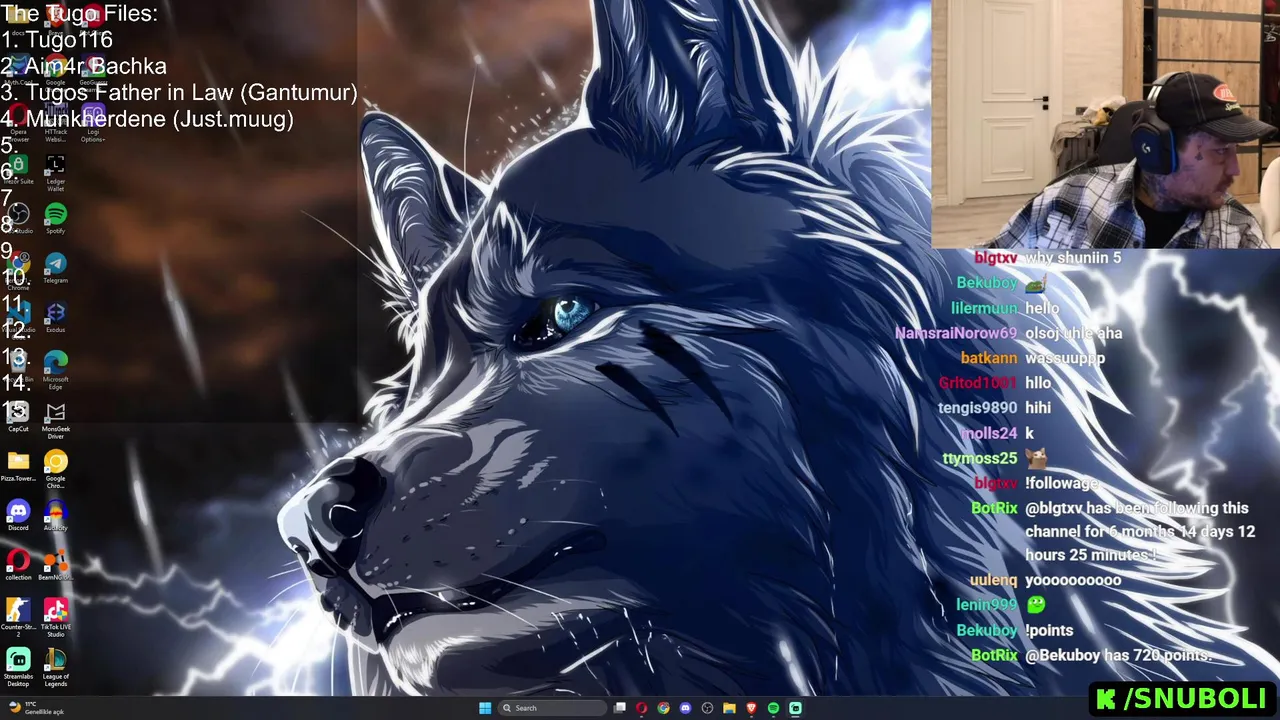The image size is (1280, 720).
Task: Click the chat username 'lilermuun'
Action: click(x=984, y=308)
